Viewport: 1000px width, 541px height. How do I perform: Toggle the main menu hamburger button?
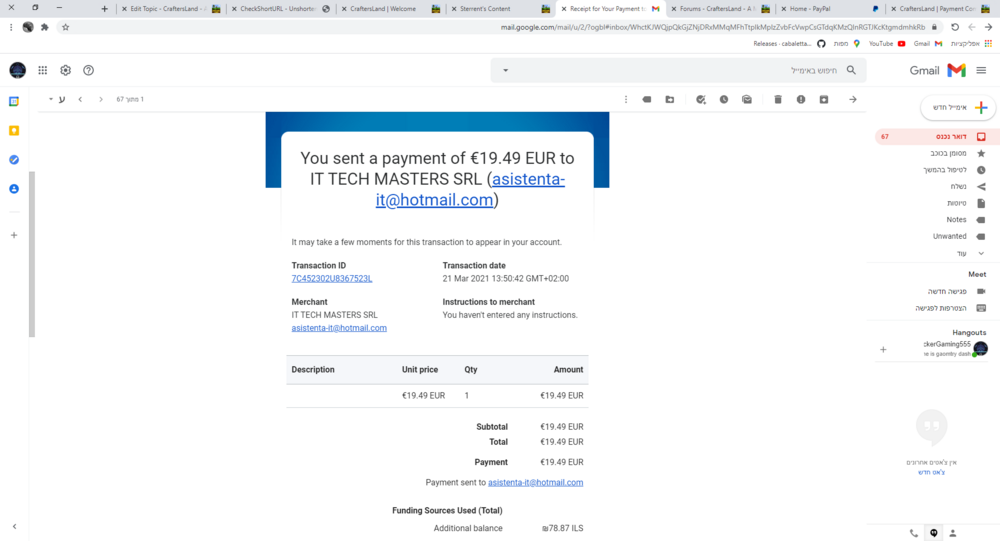981,70
